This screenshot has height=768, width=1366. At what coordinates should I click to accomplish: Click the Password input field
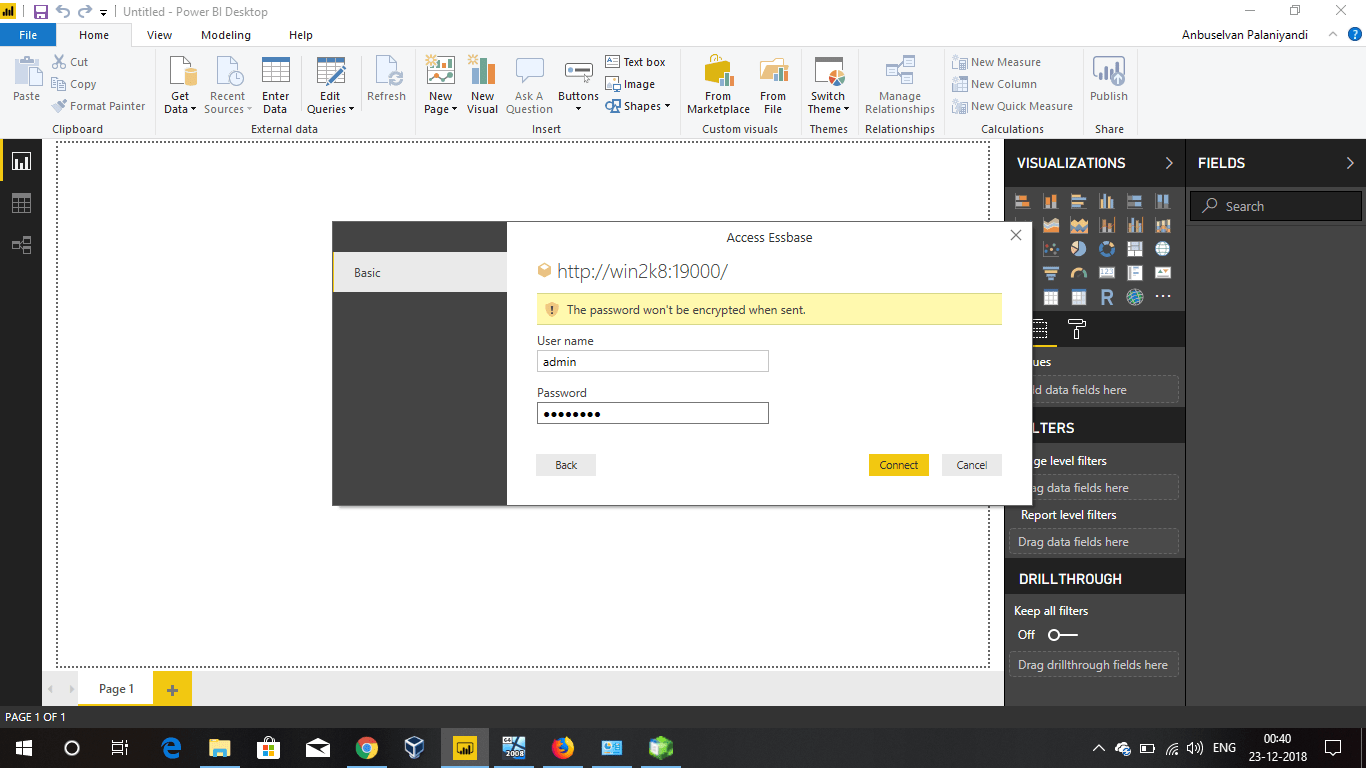652,413
